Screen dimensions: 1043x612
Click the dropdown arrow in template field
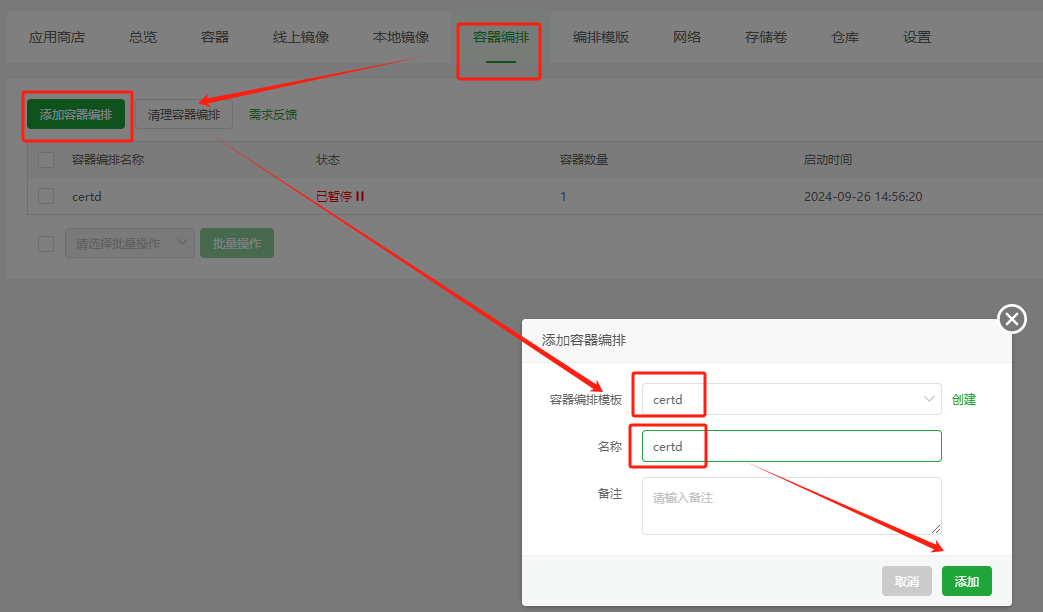tap(928, 399)
